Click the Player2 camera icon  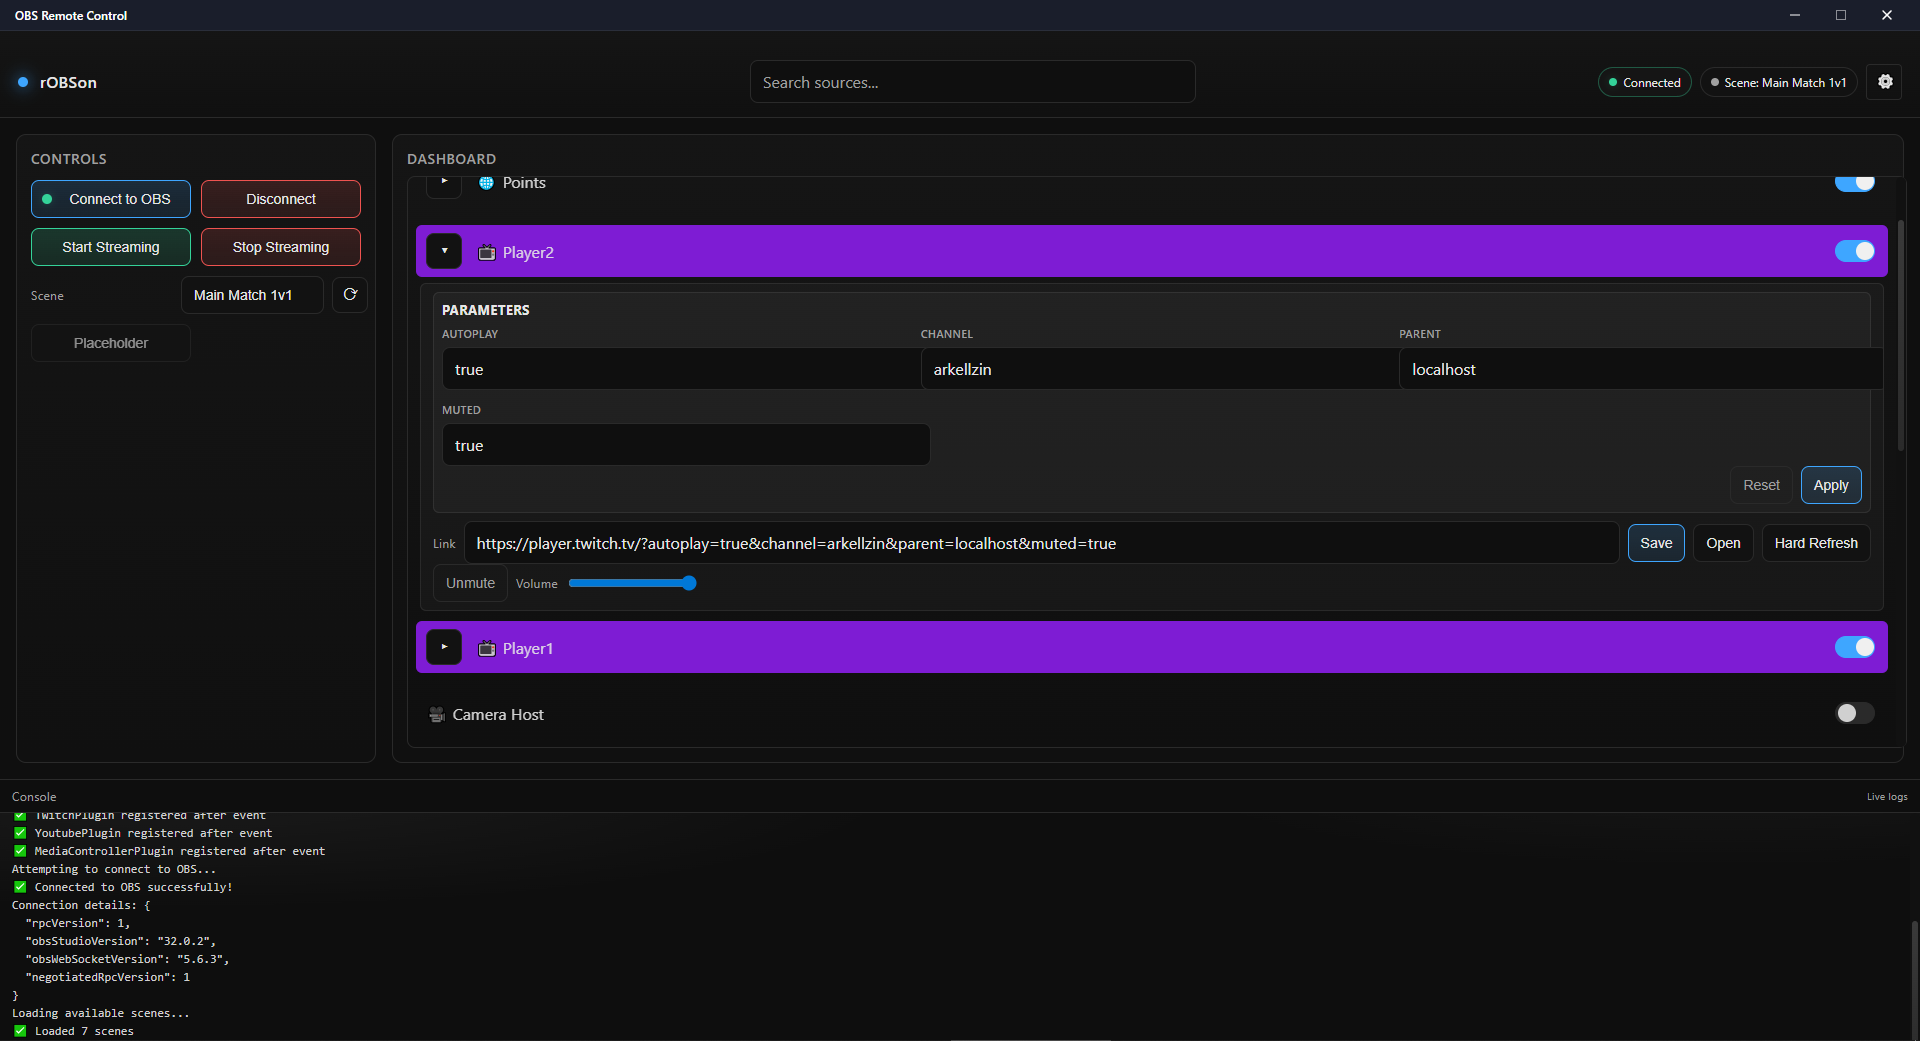pyautogui.click(x=486, y=253)
